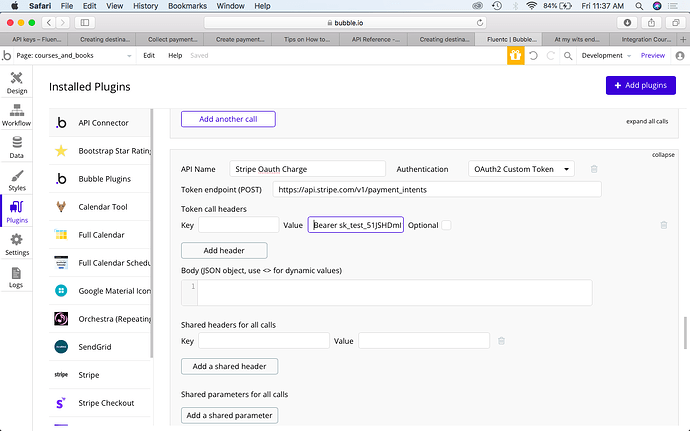
Task: Open the editor Help menu
Action: 175,55
